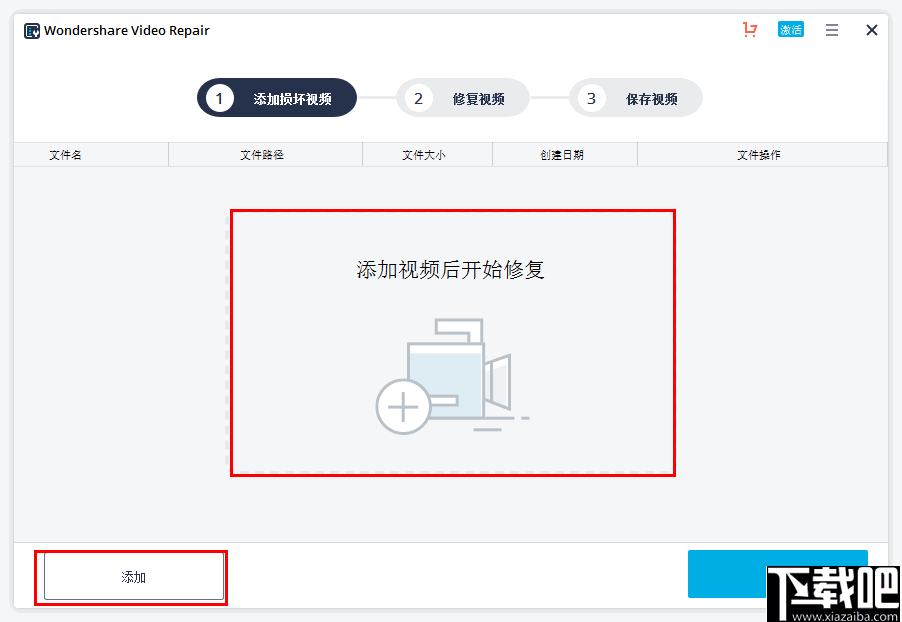
Task: Open the hamburger menu icon
Action: pos(831,30)
